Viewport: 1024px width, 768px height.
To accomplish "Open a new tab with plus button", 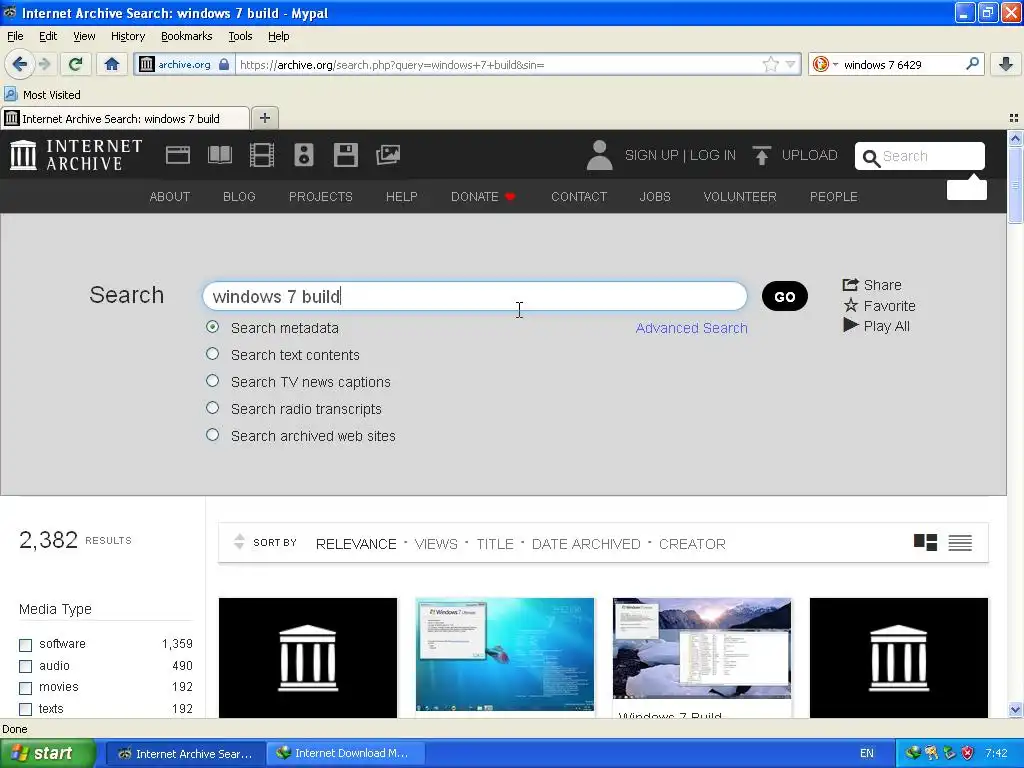I will coord(264,118).
